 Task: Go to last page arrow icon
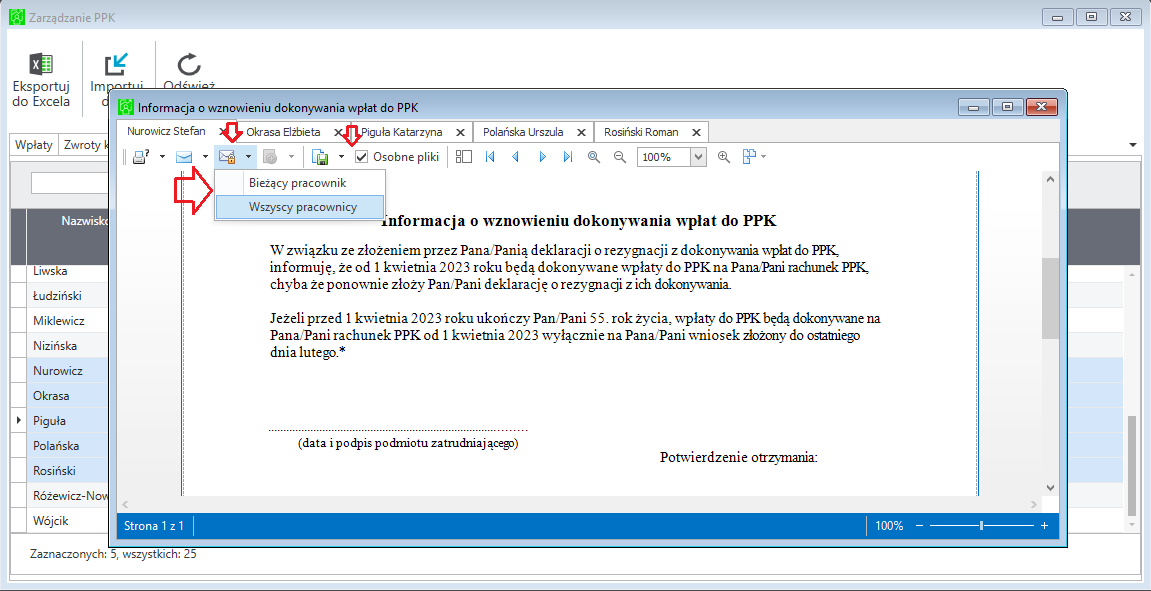567,156
